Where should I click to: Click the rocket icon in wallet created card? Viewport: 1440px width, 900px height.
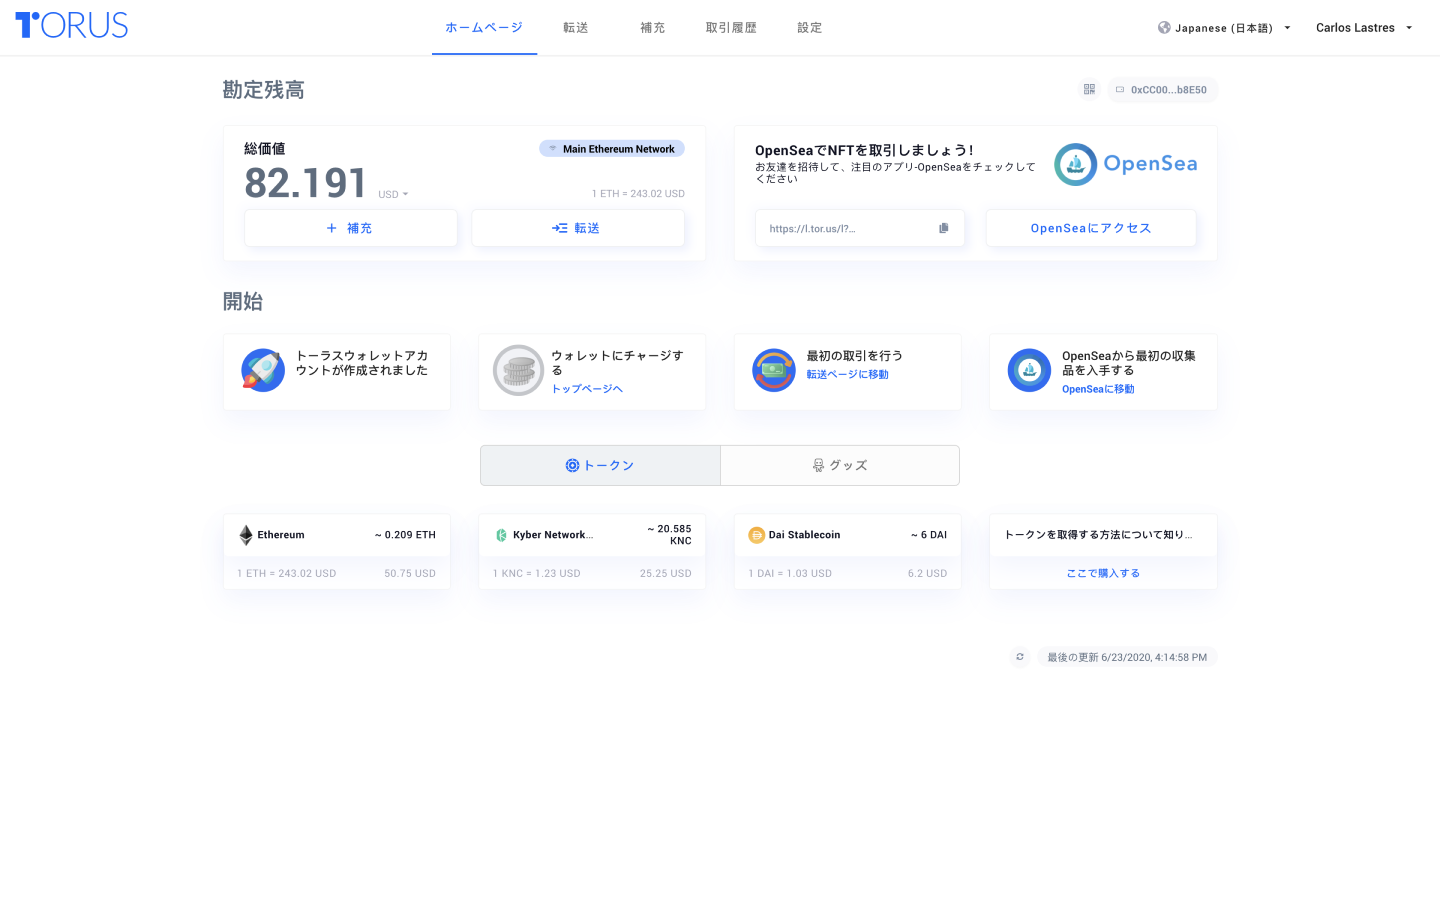point(263,370)
